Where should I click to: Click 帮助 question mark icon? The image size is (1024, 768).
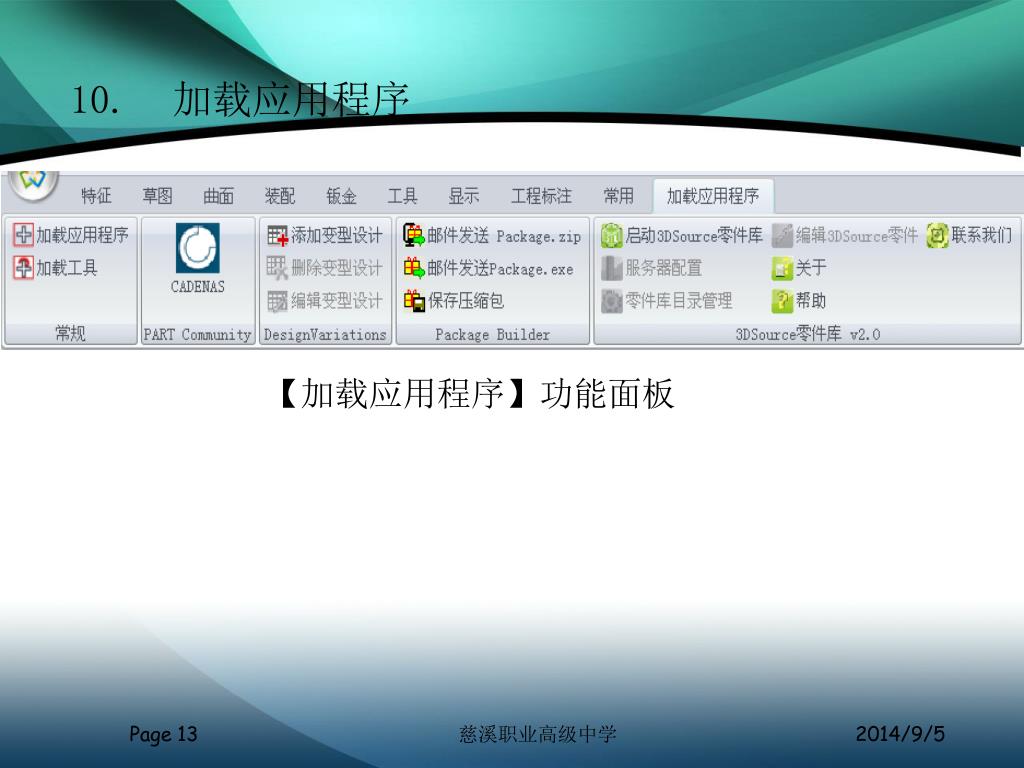782,301
